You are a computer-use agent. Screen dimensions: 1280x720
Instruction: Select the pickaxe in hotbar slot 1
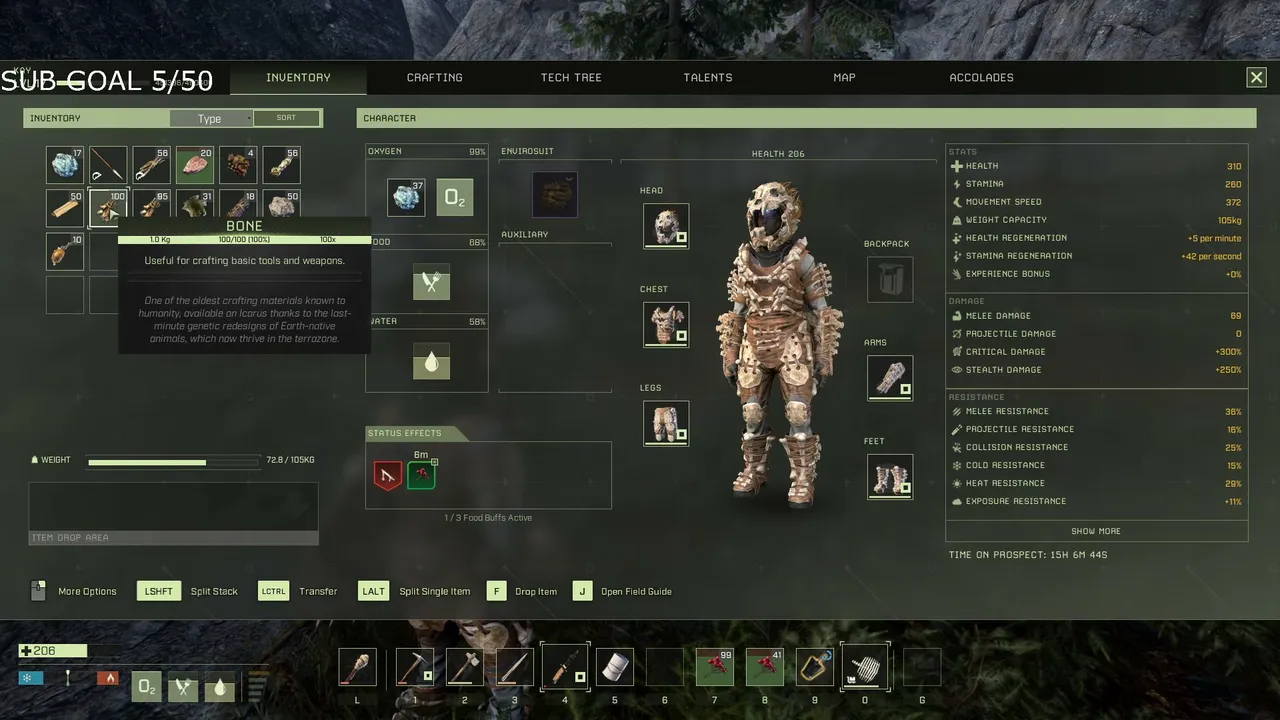(x=415, y=667)
